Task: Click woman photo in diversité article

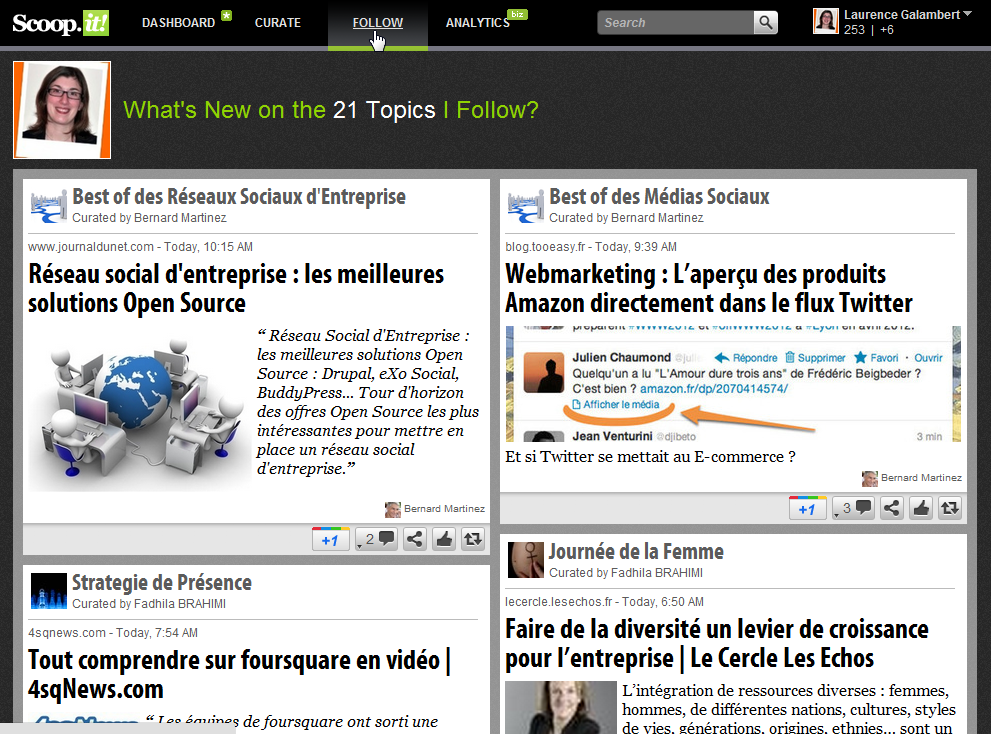Action: [x=561, y=707]
